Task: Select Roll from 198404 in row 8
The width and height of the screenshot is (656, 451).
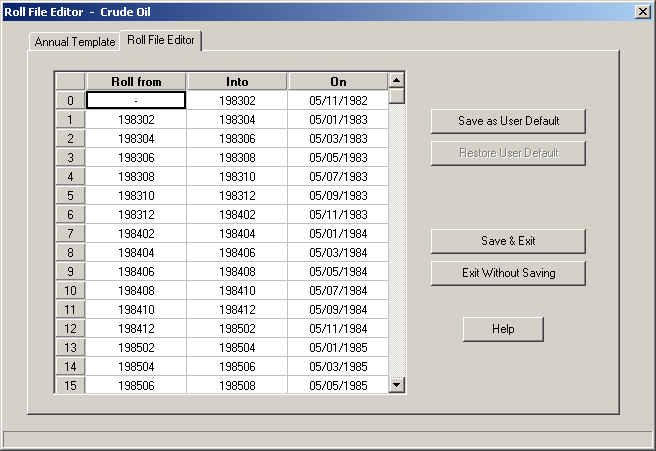Action: pyautogui.click(x=136, y=253)
